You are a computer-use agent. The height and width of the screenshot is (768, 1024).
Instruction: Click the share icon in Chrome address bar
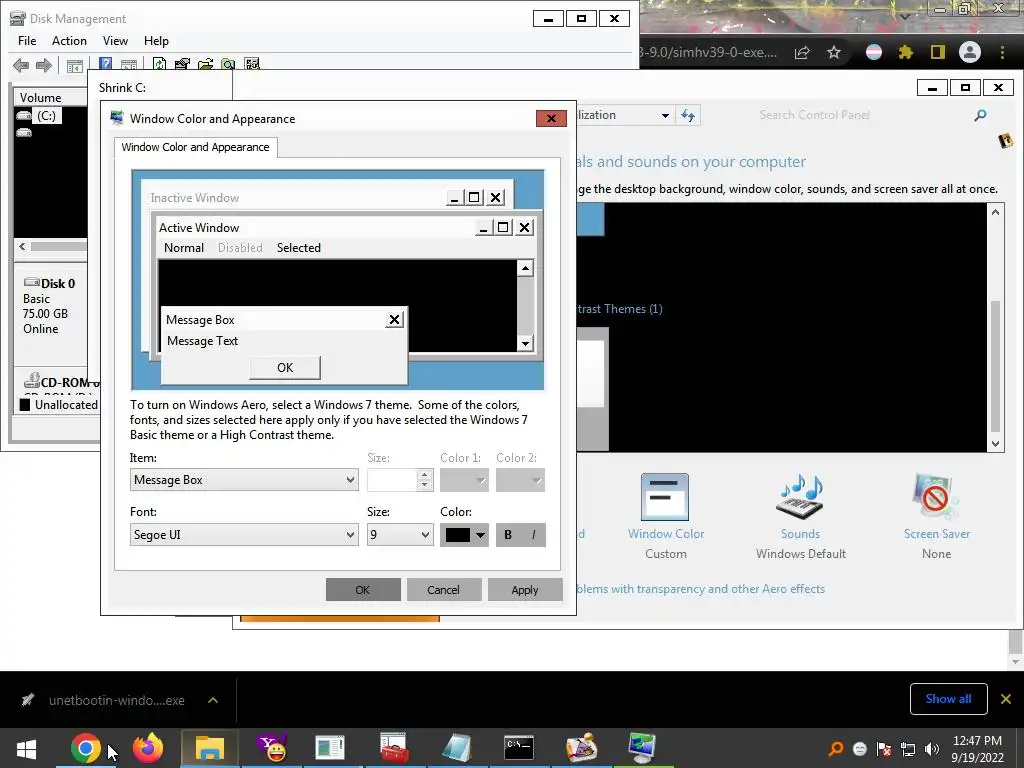pos(802,52)
